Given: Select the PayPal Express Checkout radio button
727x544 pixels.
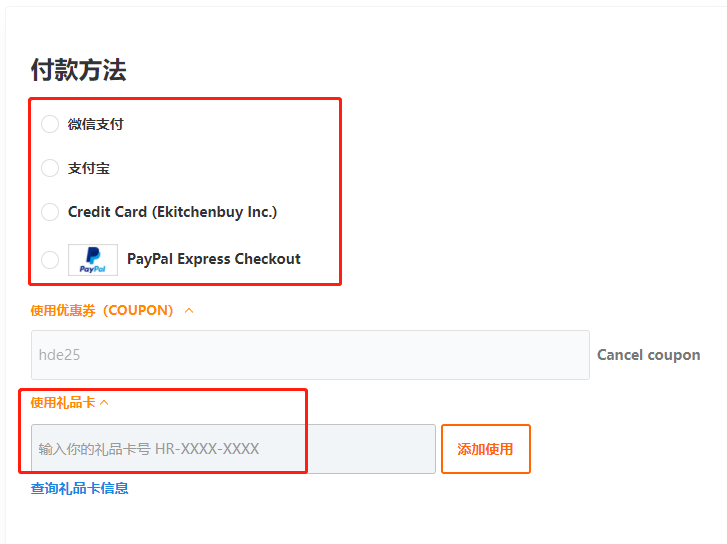Looking at the screenshot, I should tap(50, 259).
